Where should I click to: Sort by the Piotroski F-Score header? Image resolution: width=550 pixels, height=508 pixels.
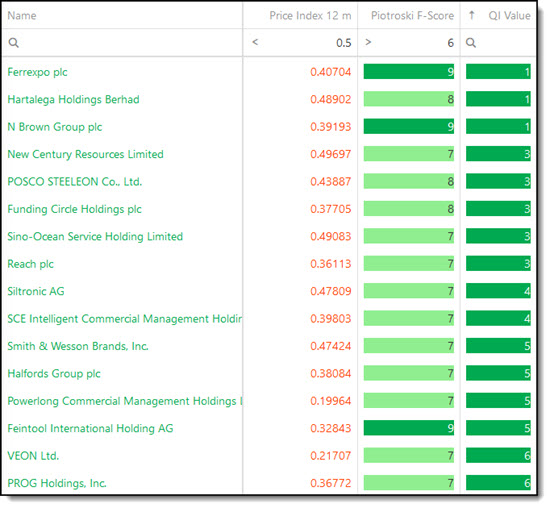pos(412,16)
